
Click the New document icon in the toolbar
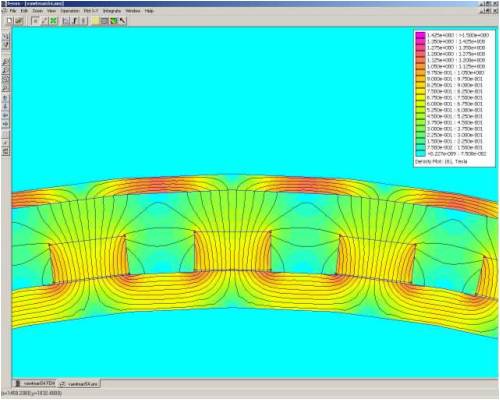click(x=10, y=21)
